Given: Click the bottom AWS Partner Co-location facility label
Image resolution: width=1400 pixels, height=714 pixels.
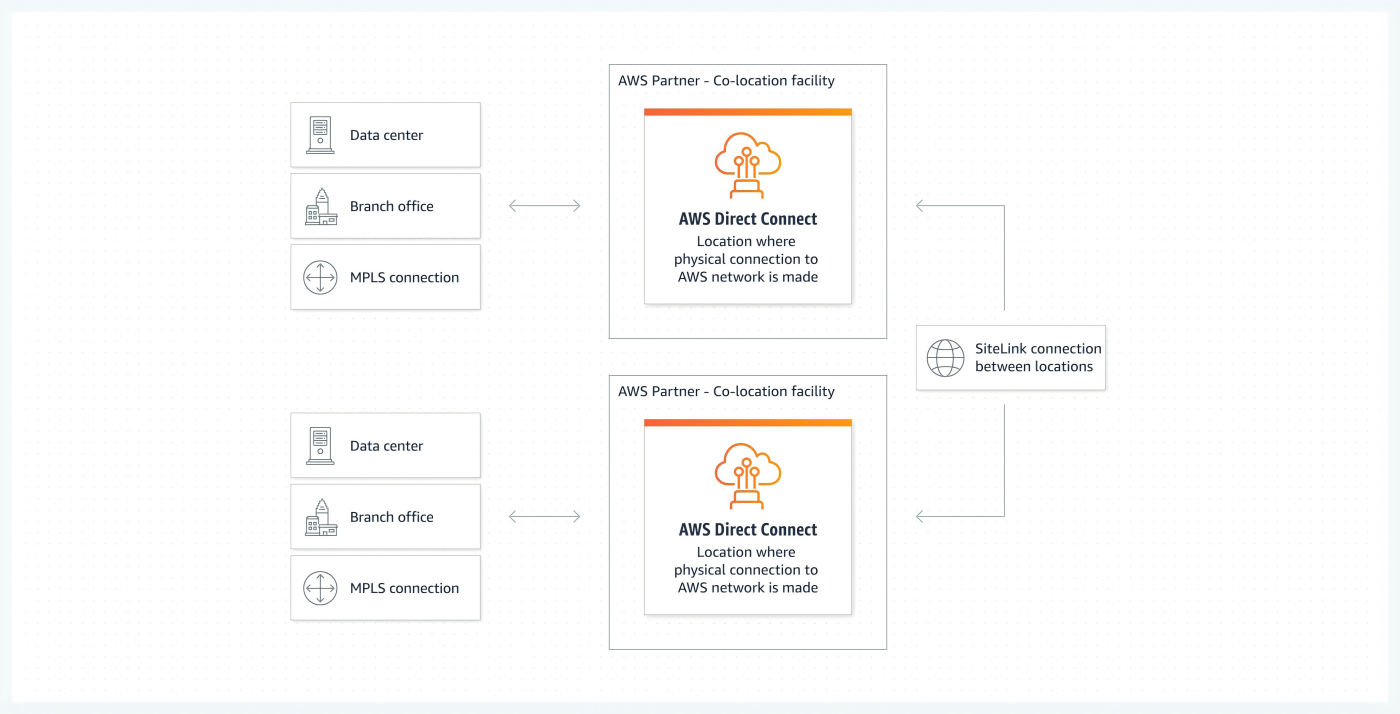Looking at the screenshot, I should tap(726, 392).
